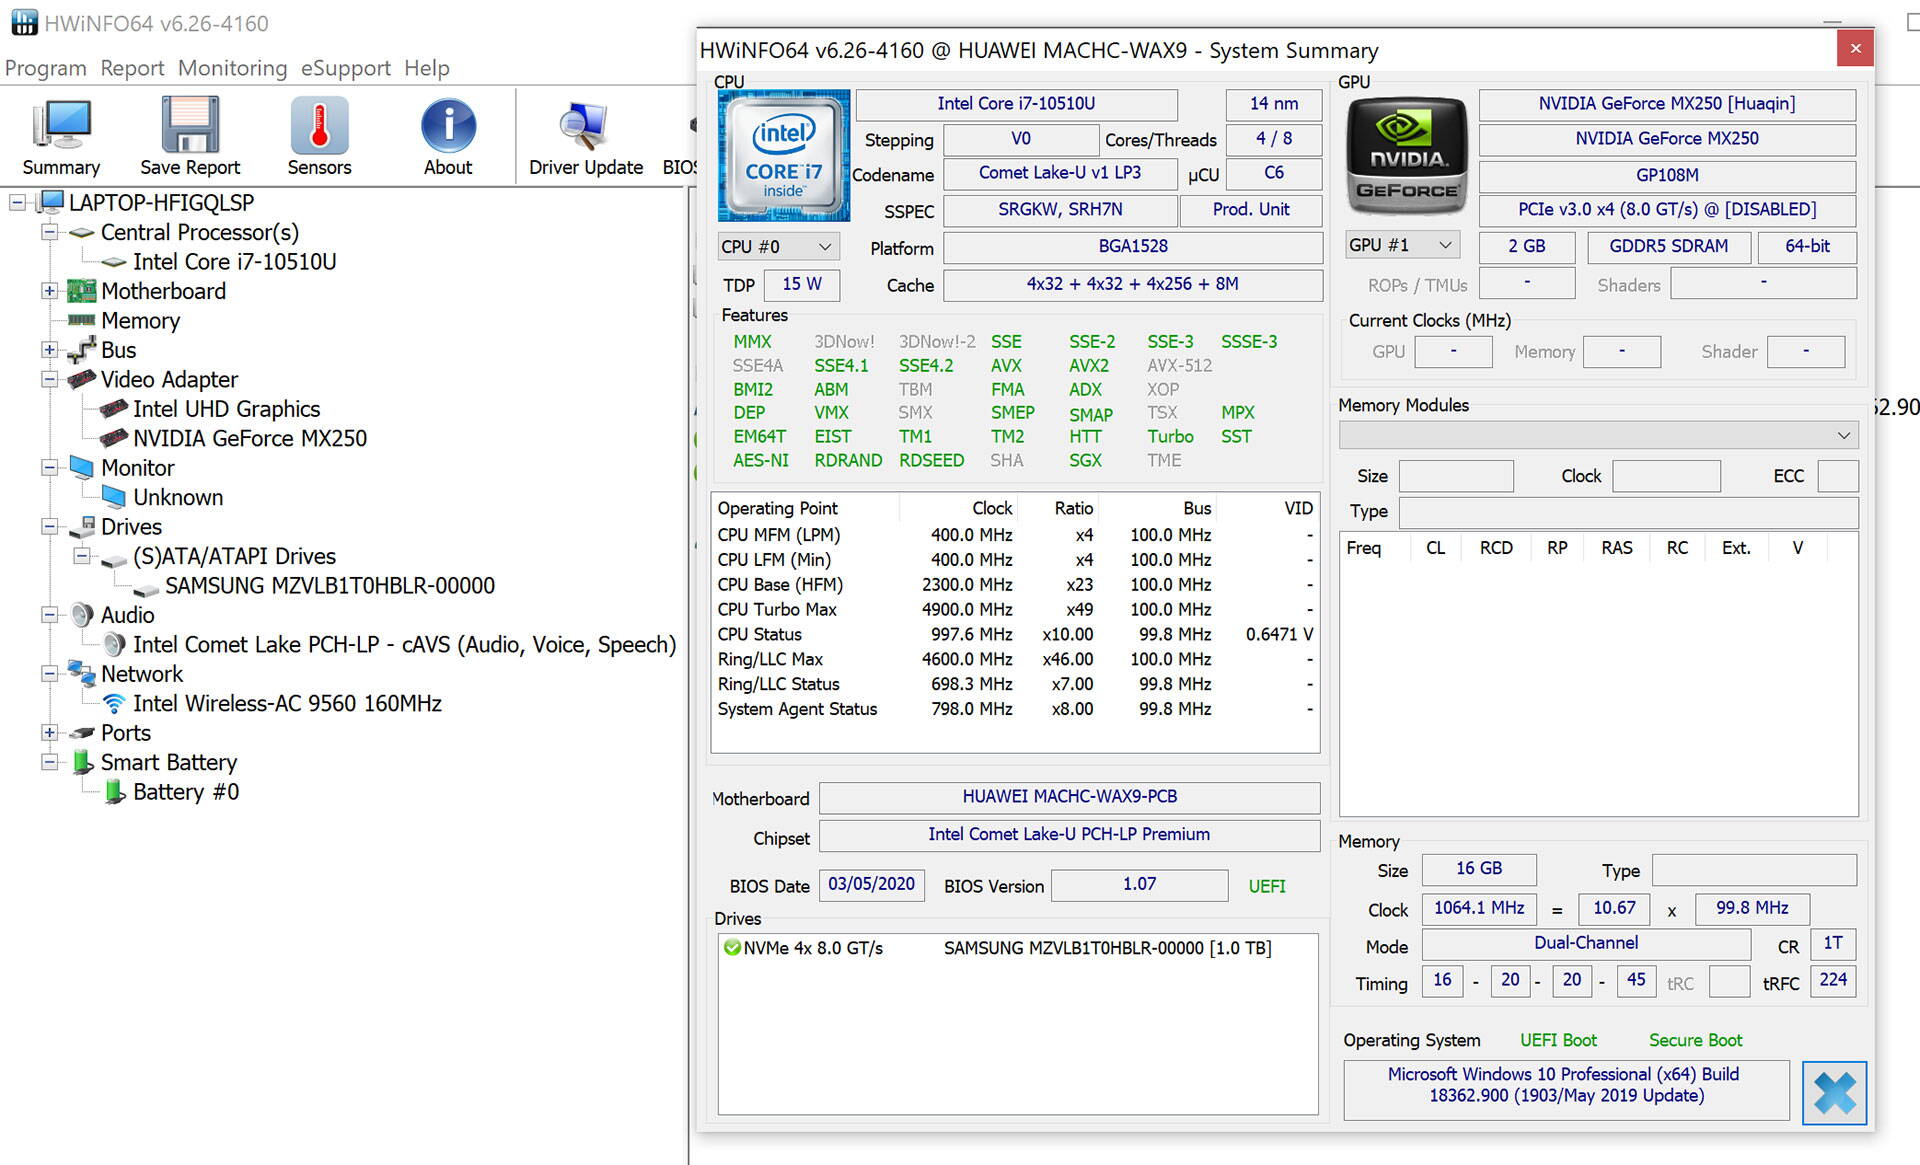Click the Intel Core i7-10510U name field

coord(1015,104)
